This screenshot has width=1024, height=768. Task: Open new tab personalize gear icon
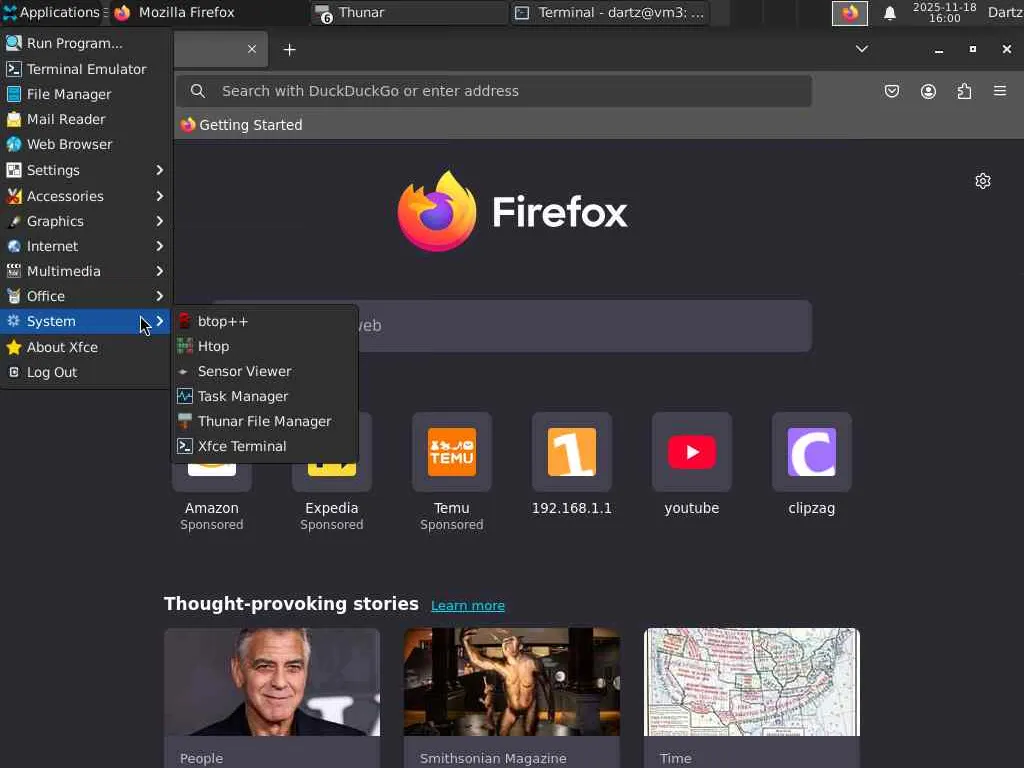983,181
